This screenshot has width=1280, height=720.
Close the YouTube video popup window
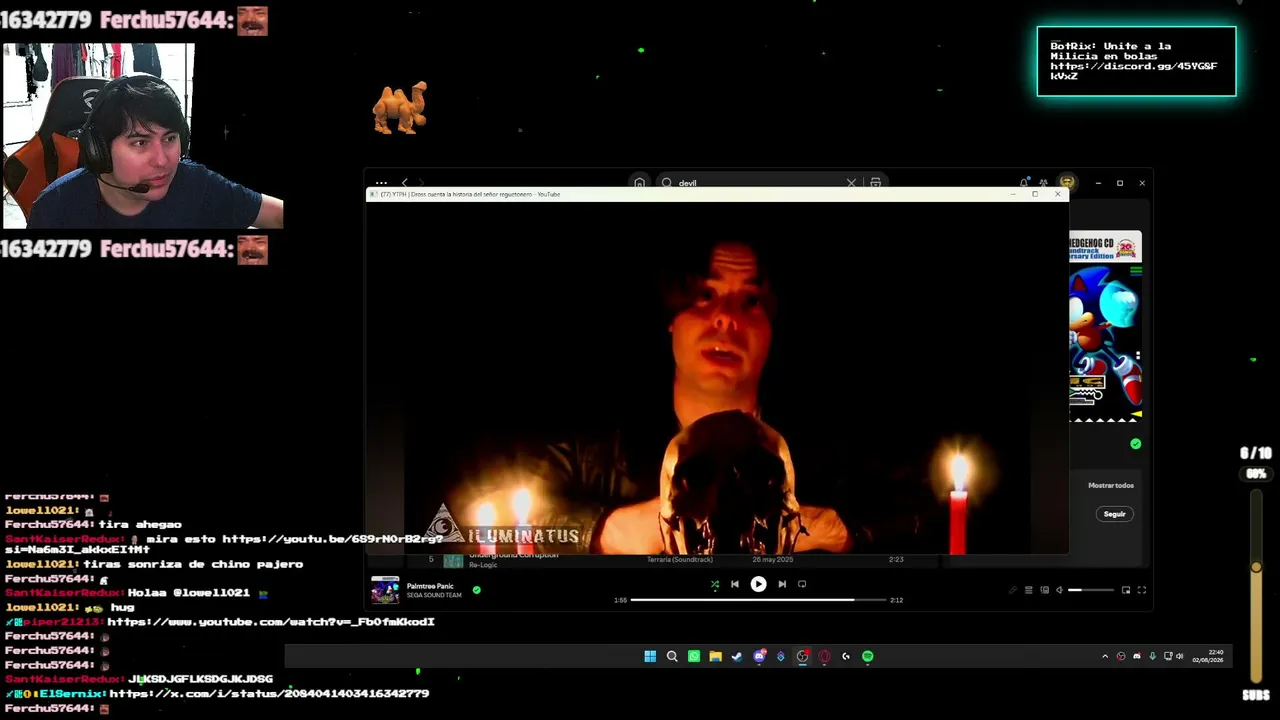[x=1057, y=194]
